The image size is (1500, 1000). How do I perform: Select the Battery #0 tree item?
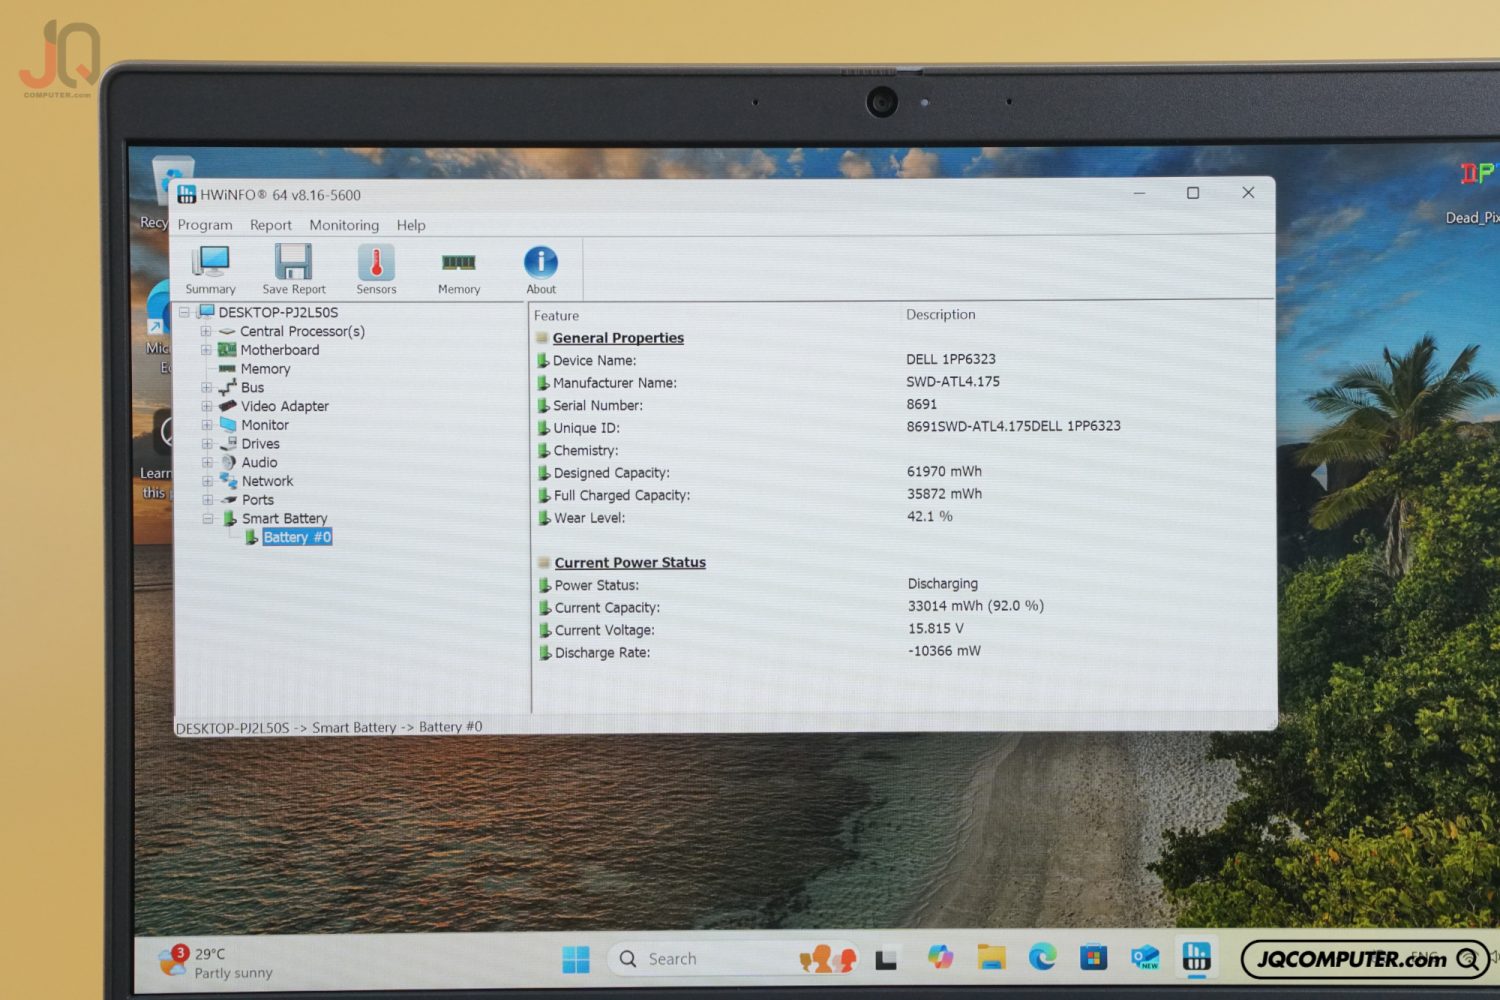pos(297,537)
